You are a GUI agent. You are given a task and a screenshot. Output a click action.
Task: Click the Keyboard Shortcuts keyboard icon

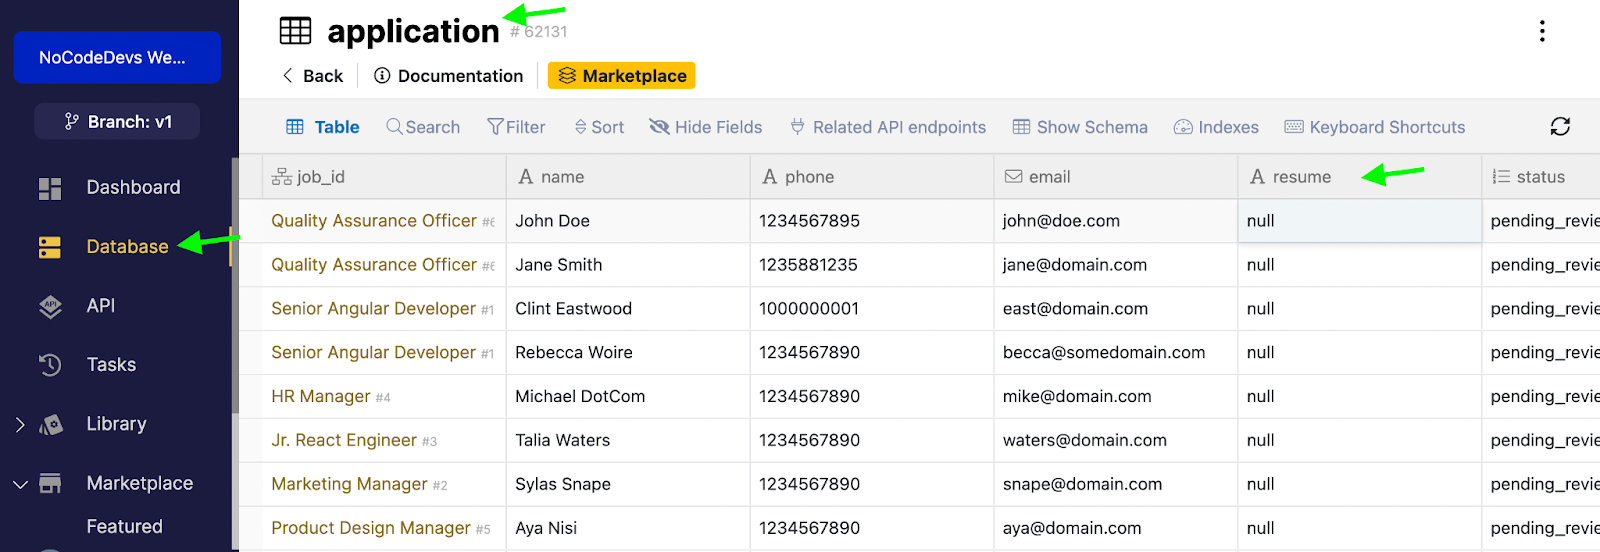pyautogui.click(x=1294, y=127)
